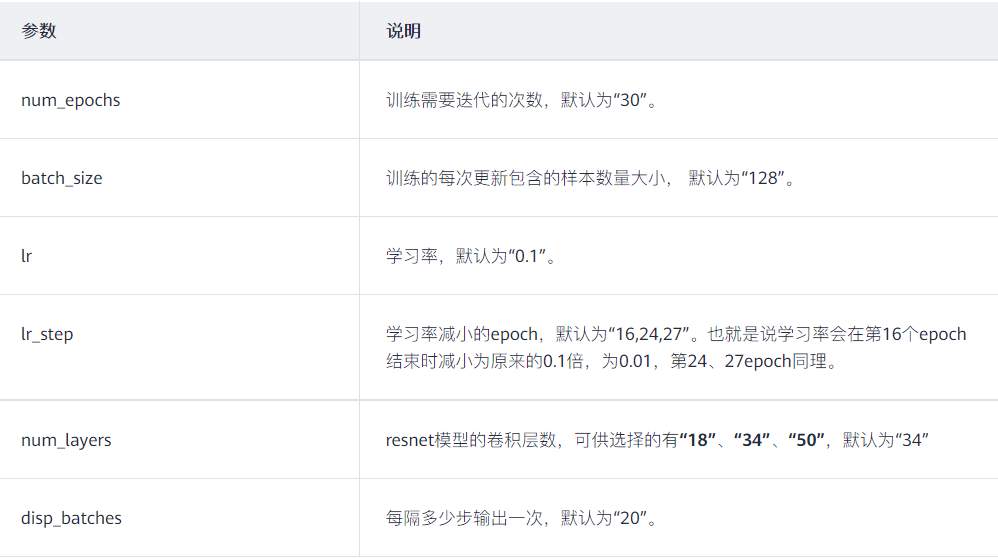Click the lr parameter name

[x=27, y=256]
